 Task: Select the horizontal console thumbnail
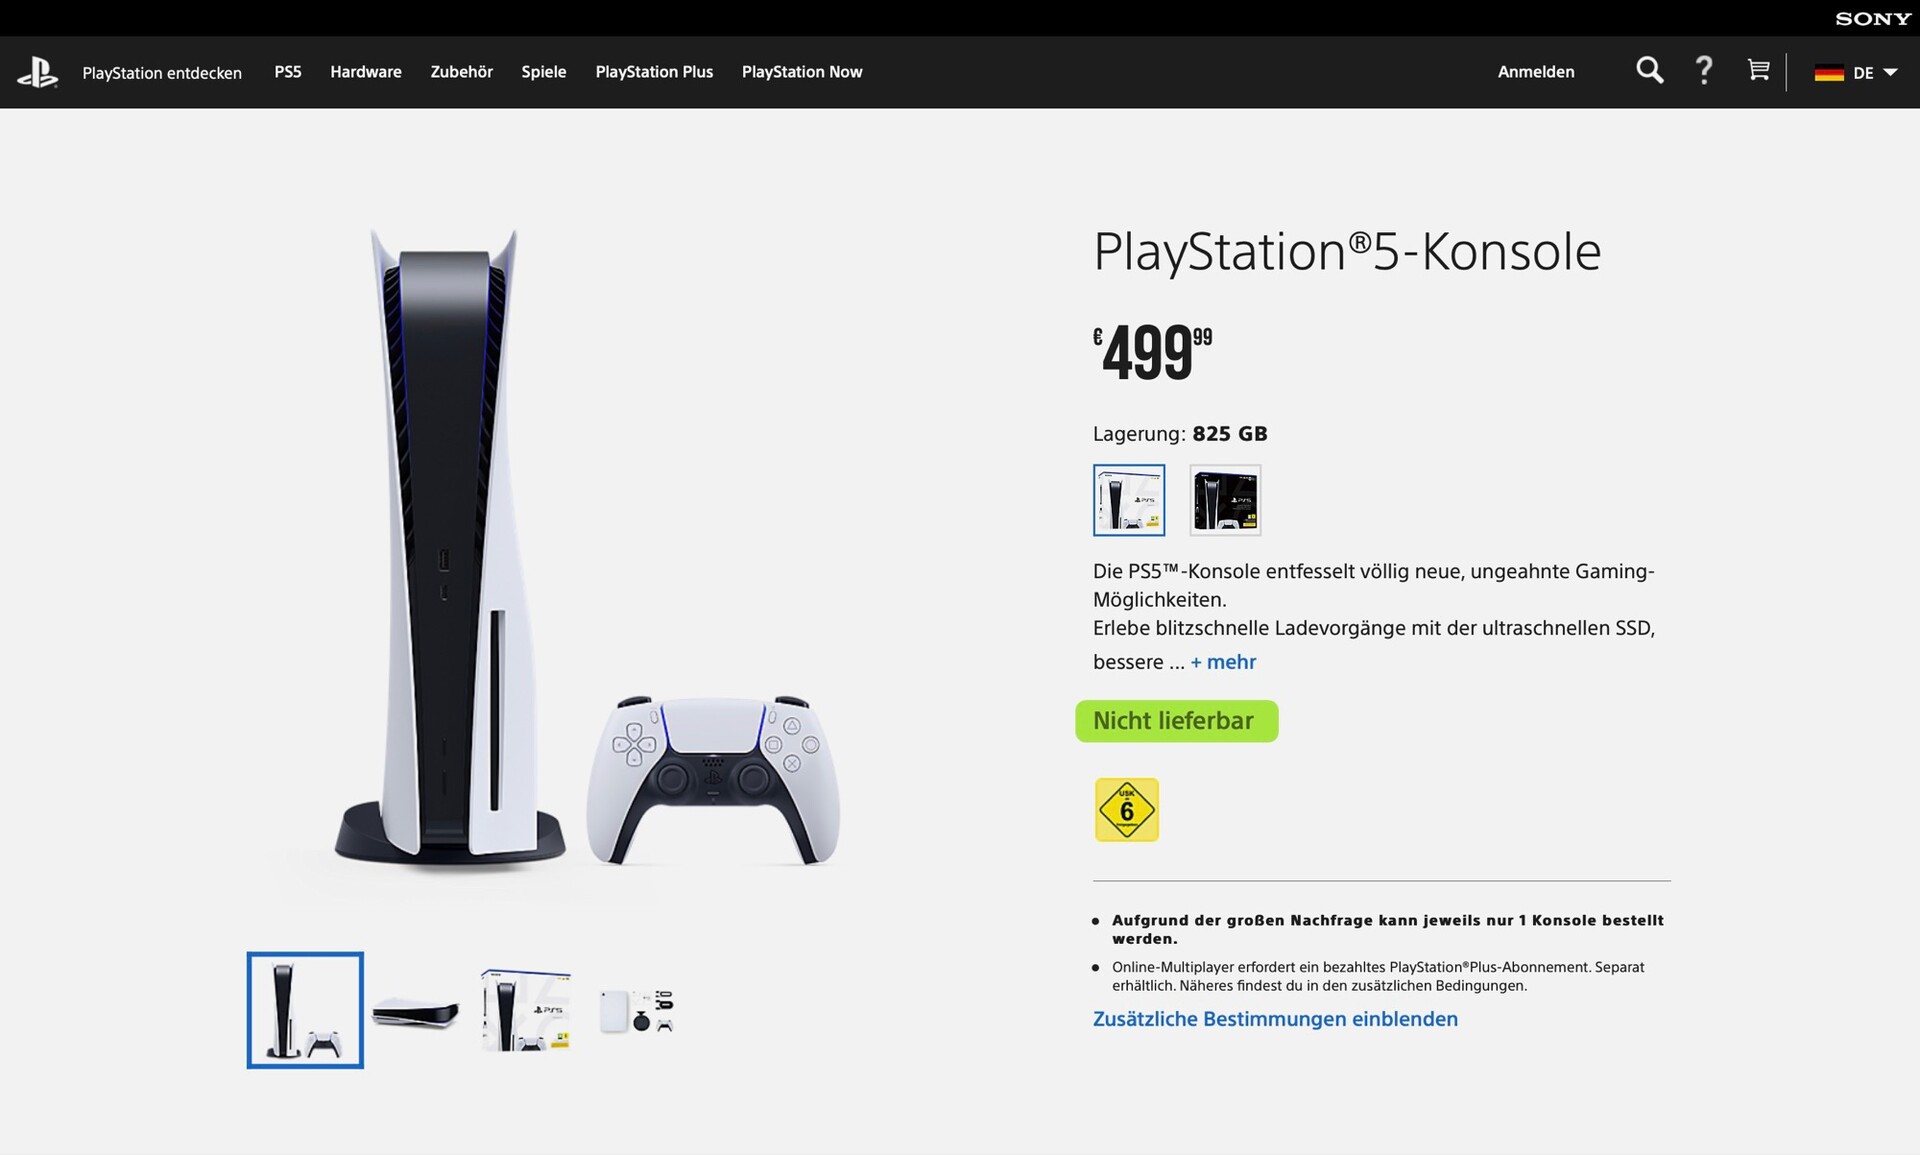[x=416, y=1011]
